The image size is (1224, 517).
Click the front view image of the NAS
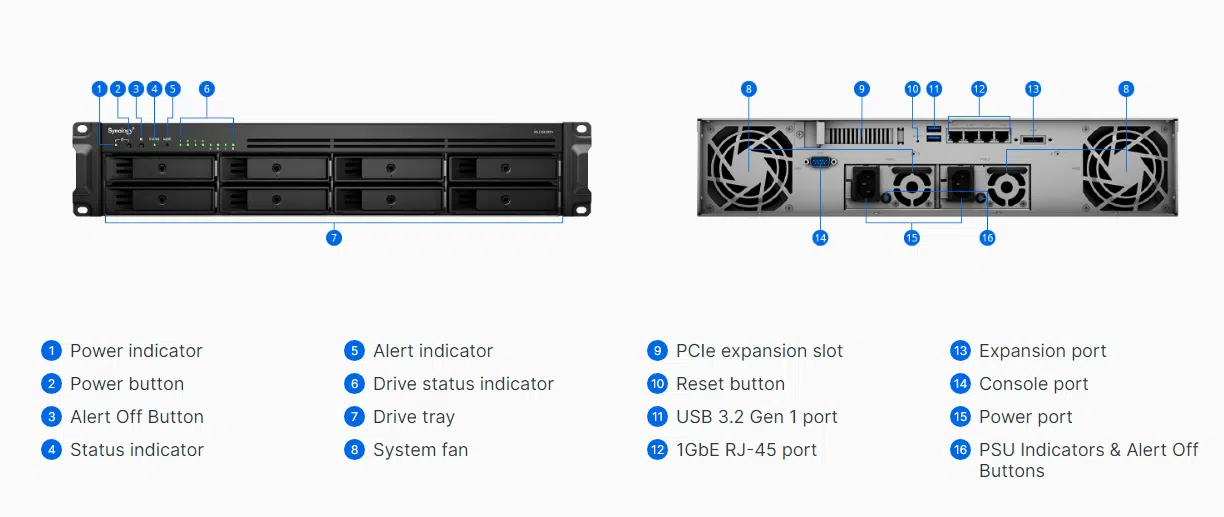332,169
